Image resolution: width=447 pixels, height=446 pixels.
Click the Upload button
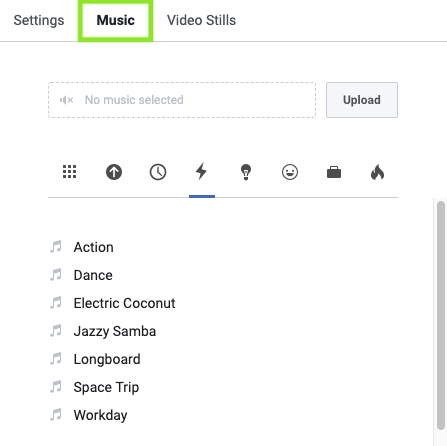click(x=362, y=100)
